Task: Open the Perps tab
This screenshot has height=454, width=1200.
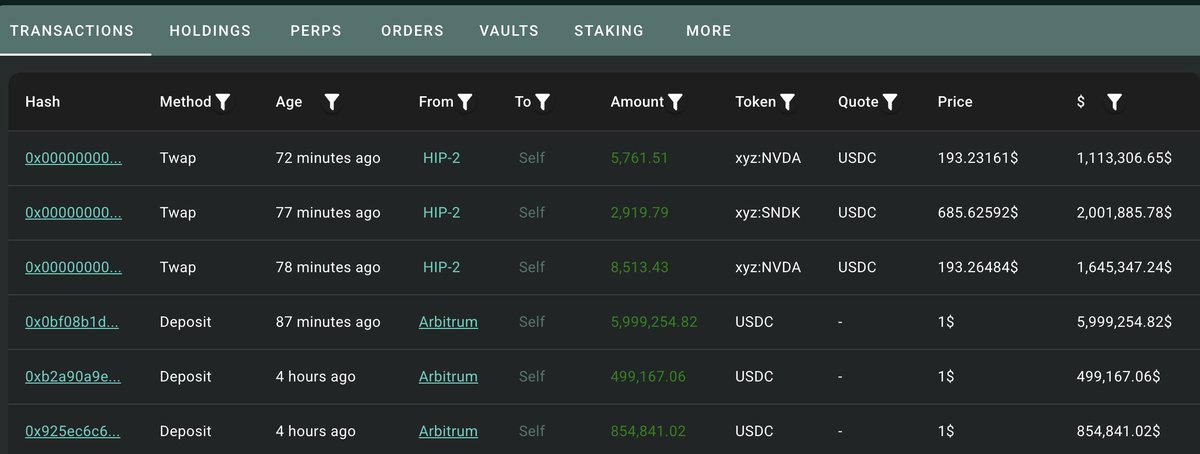Action: tap(316, 31)
